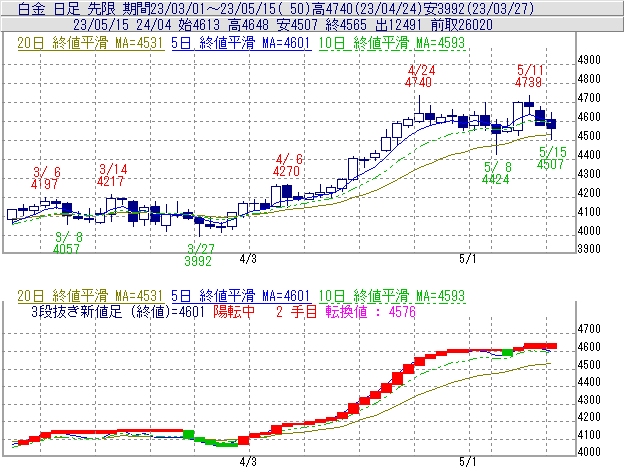Click the 終4565 closing price value
The image size is (624, 475).
tap(346, 25)
